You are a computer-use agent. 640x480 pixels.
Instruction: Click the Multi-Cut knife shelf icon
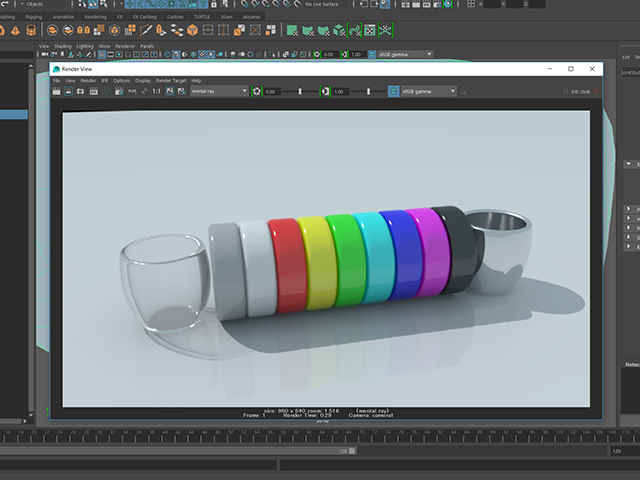click(x=146, y=31)
